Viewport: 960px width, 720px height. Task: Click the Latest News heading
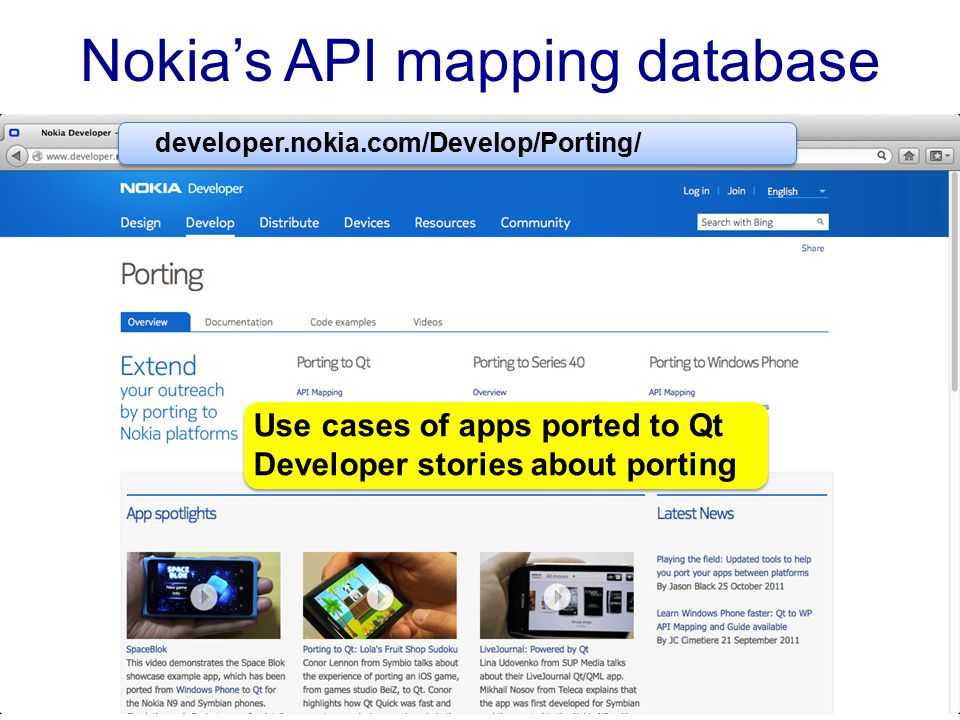tap(695, 514)
